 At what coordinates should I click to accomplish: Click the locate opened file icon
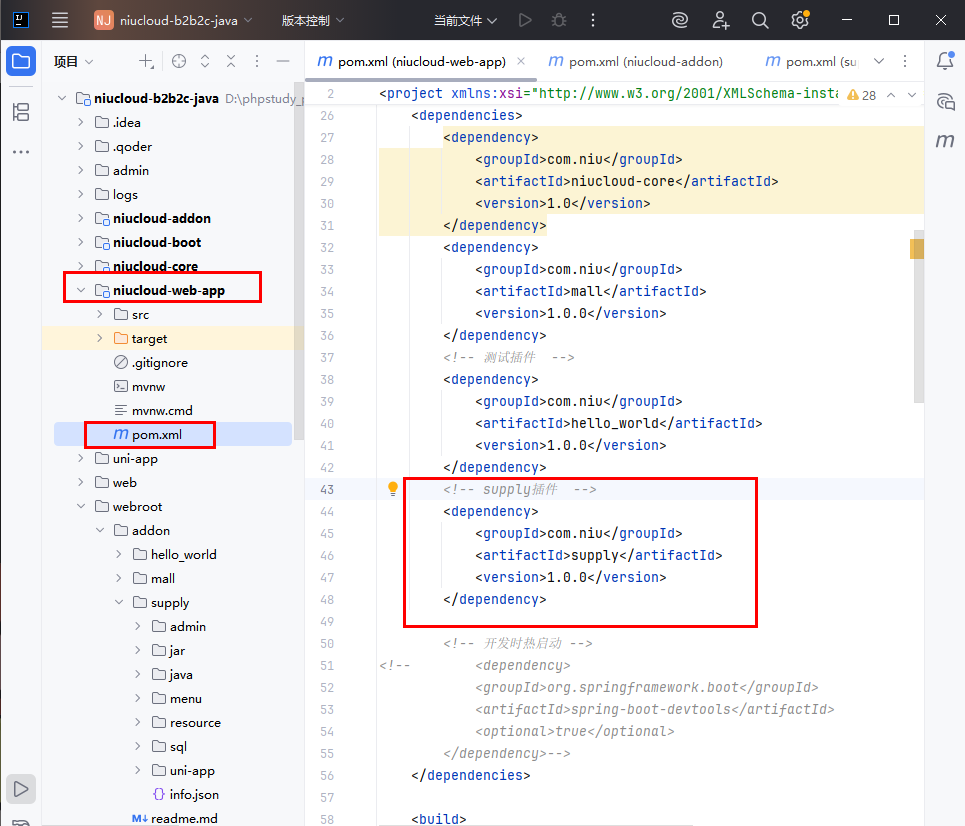pyautogui.click(x=179, y=62)
